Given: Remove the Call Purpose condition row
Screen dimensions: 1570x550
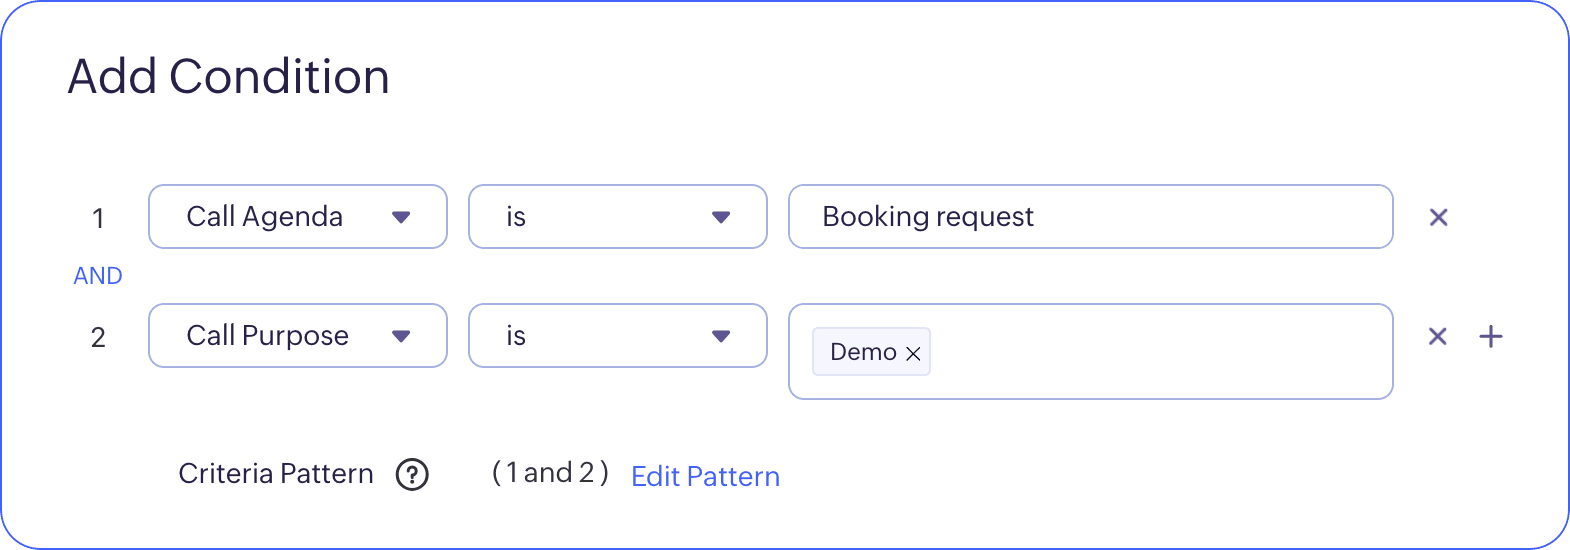Looking at the screenshot, I should click(x=1437, y=336).
